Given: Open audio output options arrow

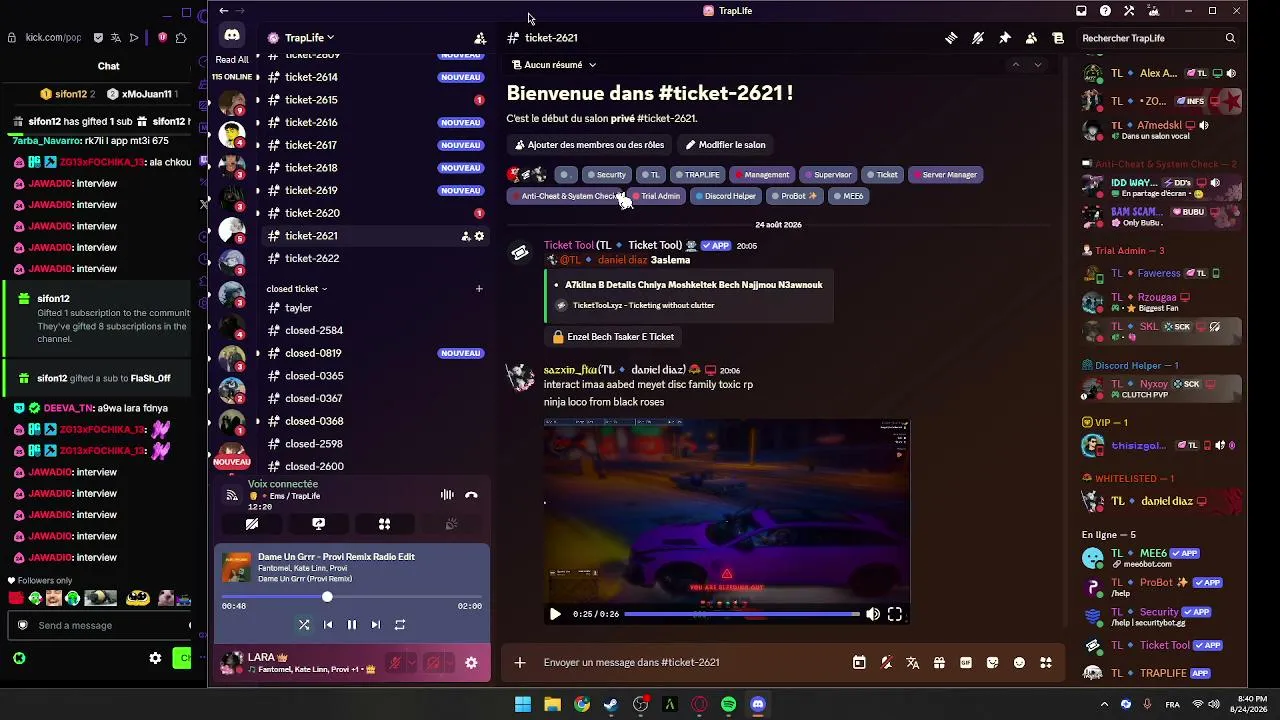Looking at the screenshot, I should point(449,663).
